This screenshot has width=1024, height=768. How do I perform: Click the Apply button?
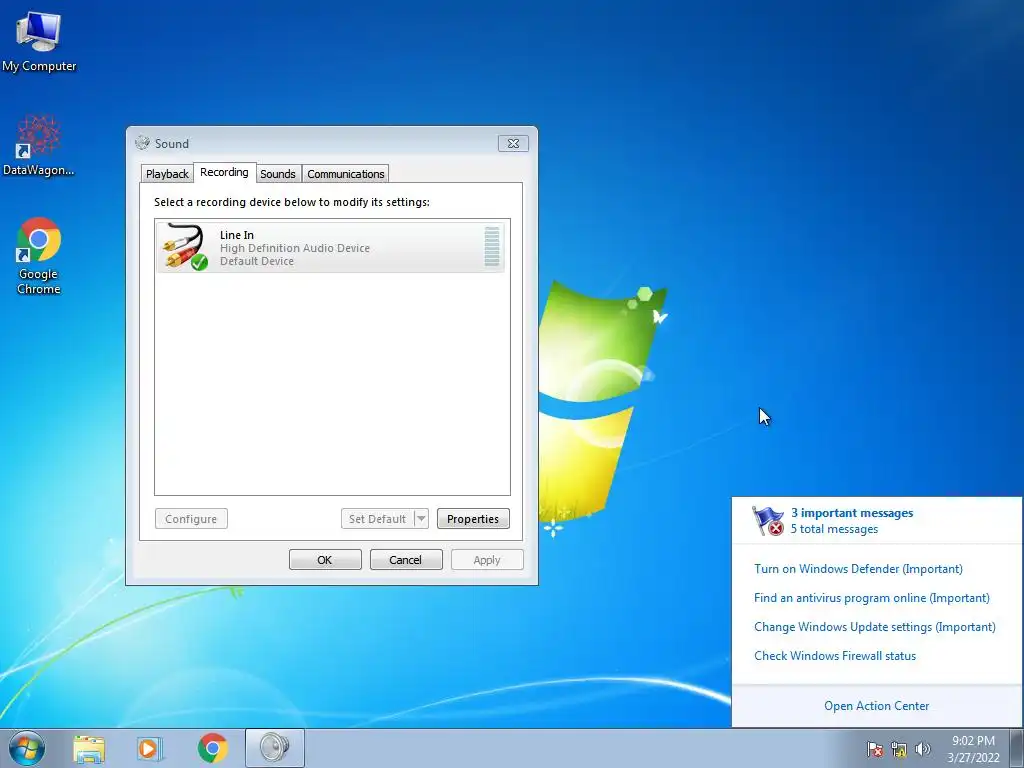pos(487,560)
